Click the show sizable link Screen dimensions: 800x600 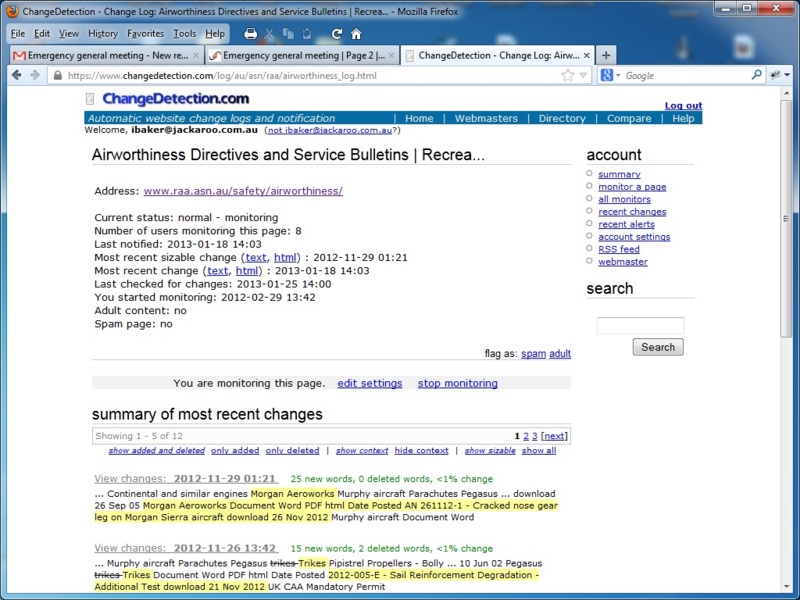tap(490, 451)
